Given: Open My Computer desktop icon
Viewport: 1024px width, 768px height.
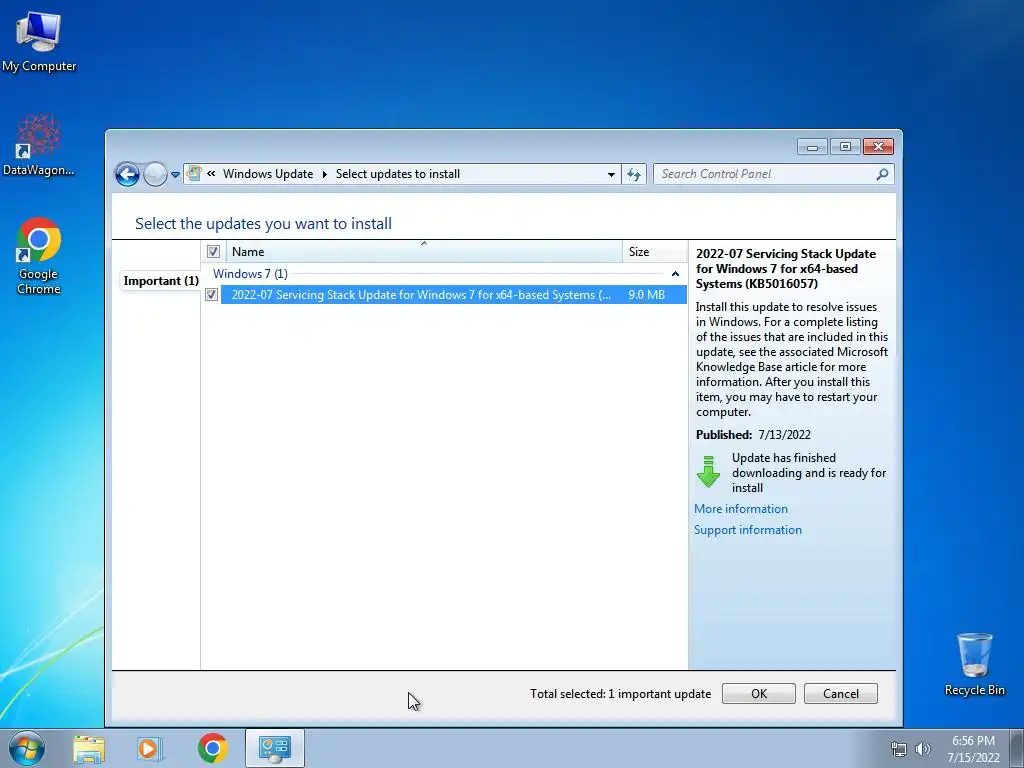Looking at the screenshot, I should [39, 41].
